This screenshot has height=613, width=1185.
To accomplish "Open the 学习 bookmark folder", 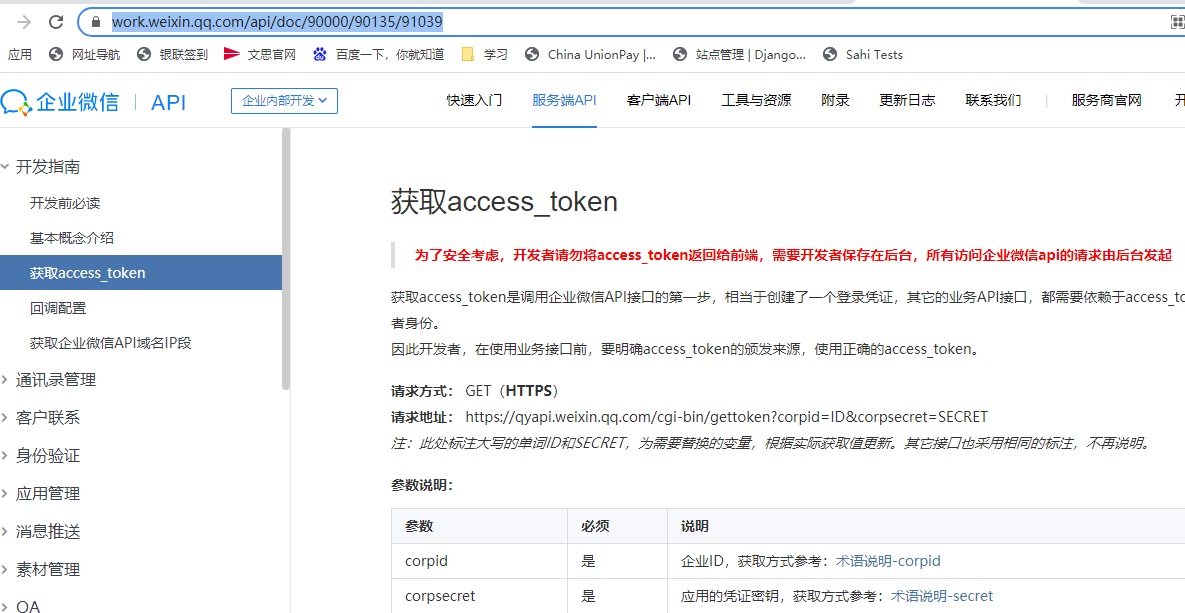I will pyautogui.click(x=484, y=54).
